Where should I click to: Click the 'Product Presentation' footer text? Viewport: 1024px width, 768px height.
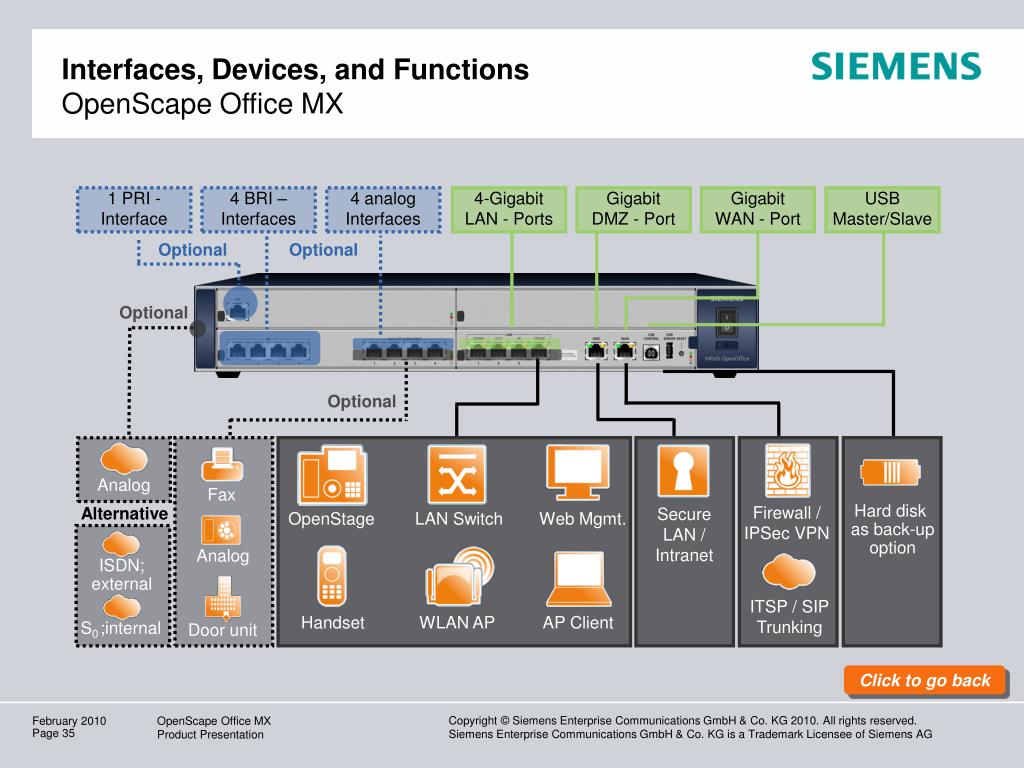pyautogui.click(x=210, y=735)
